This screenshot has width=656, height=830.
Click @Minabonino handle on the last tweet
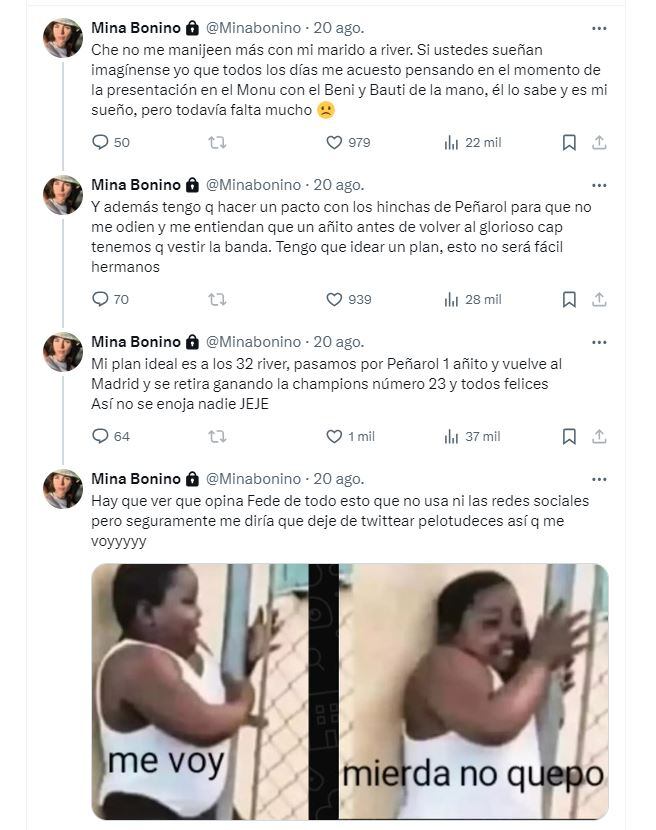pos(253,479)
